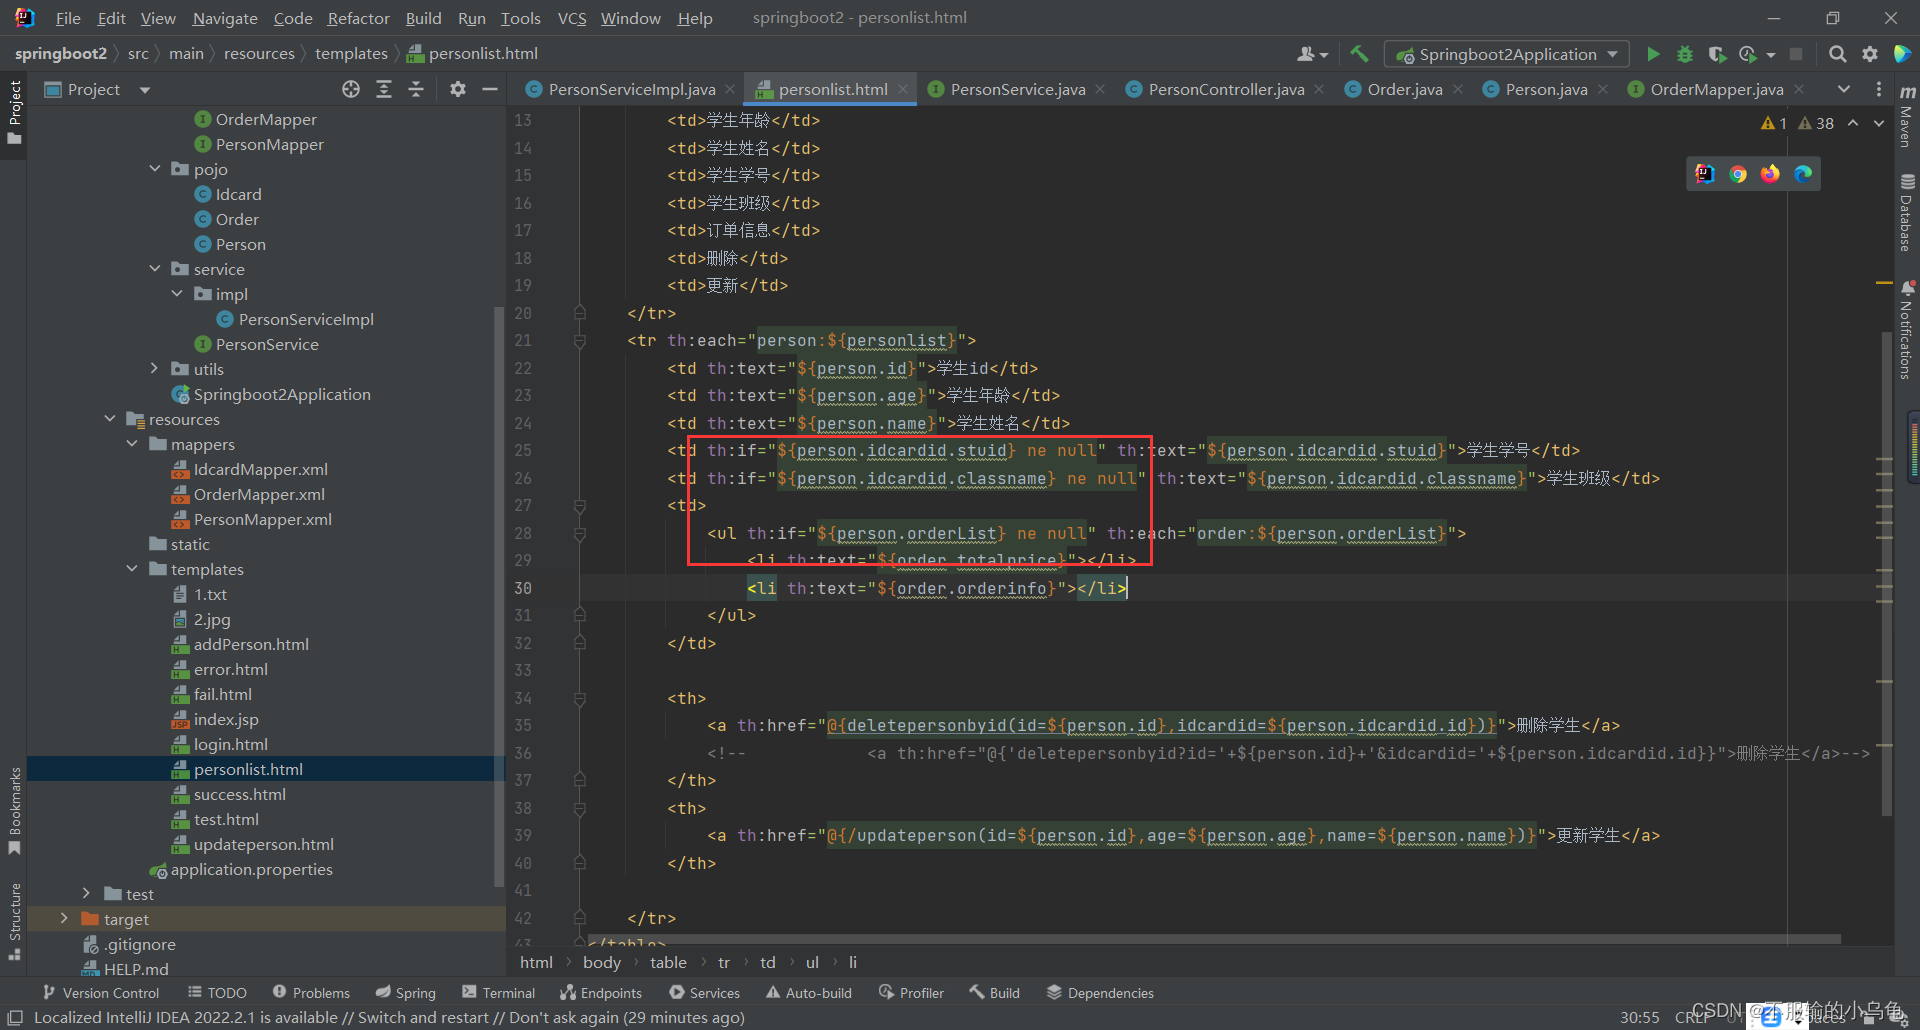Open PersonMapper.xml in project tree
1920x1030 pixels.
pos(262,519)
